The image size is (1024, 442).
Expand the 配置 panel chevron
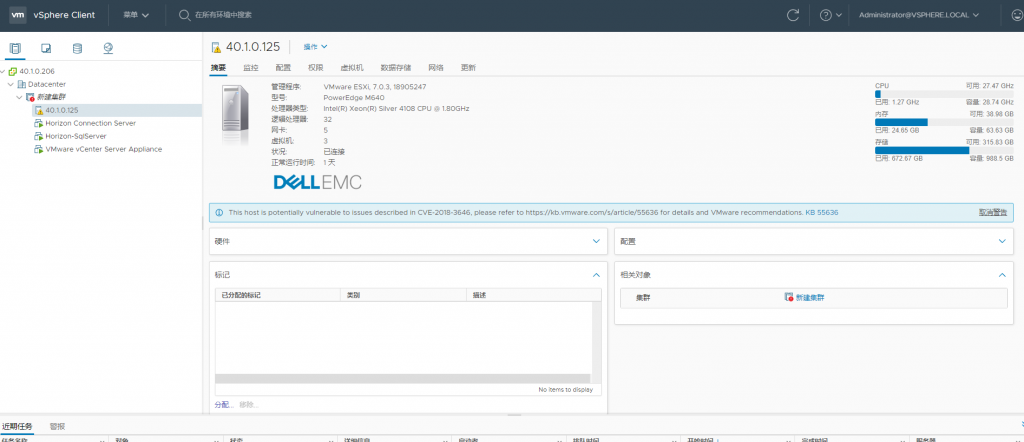[1002, 242]
